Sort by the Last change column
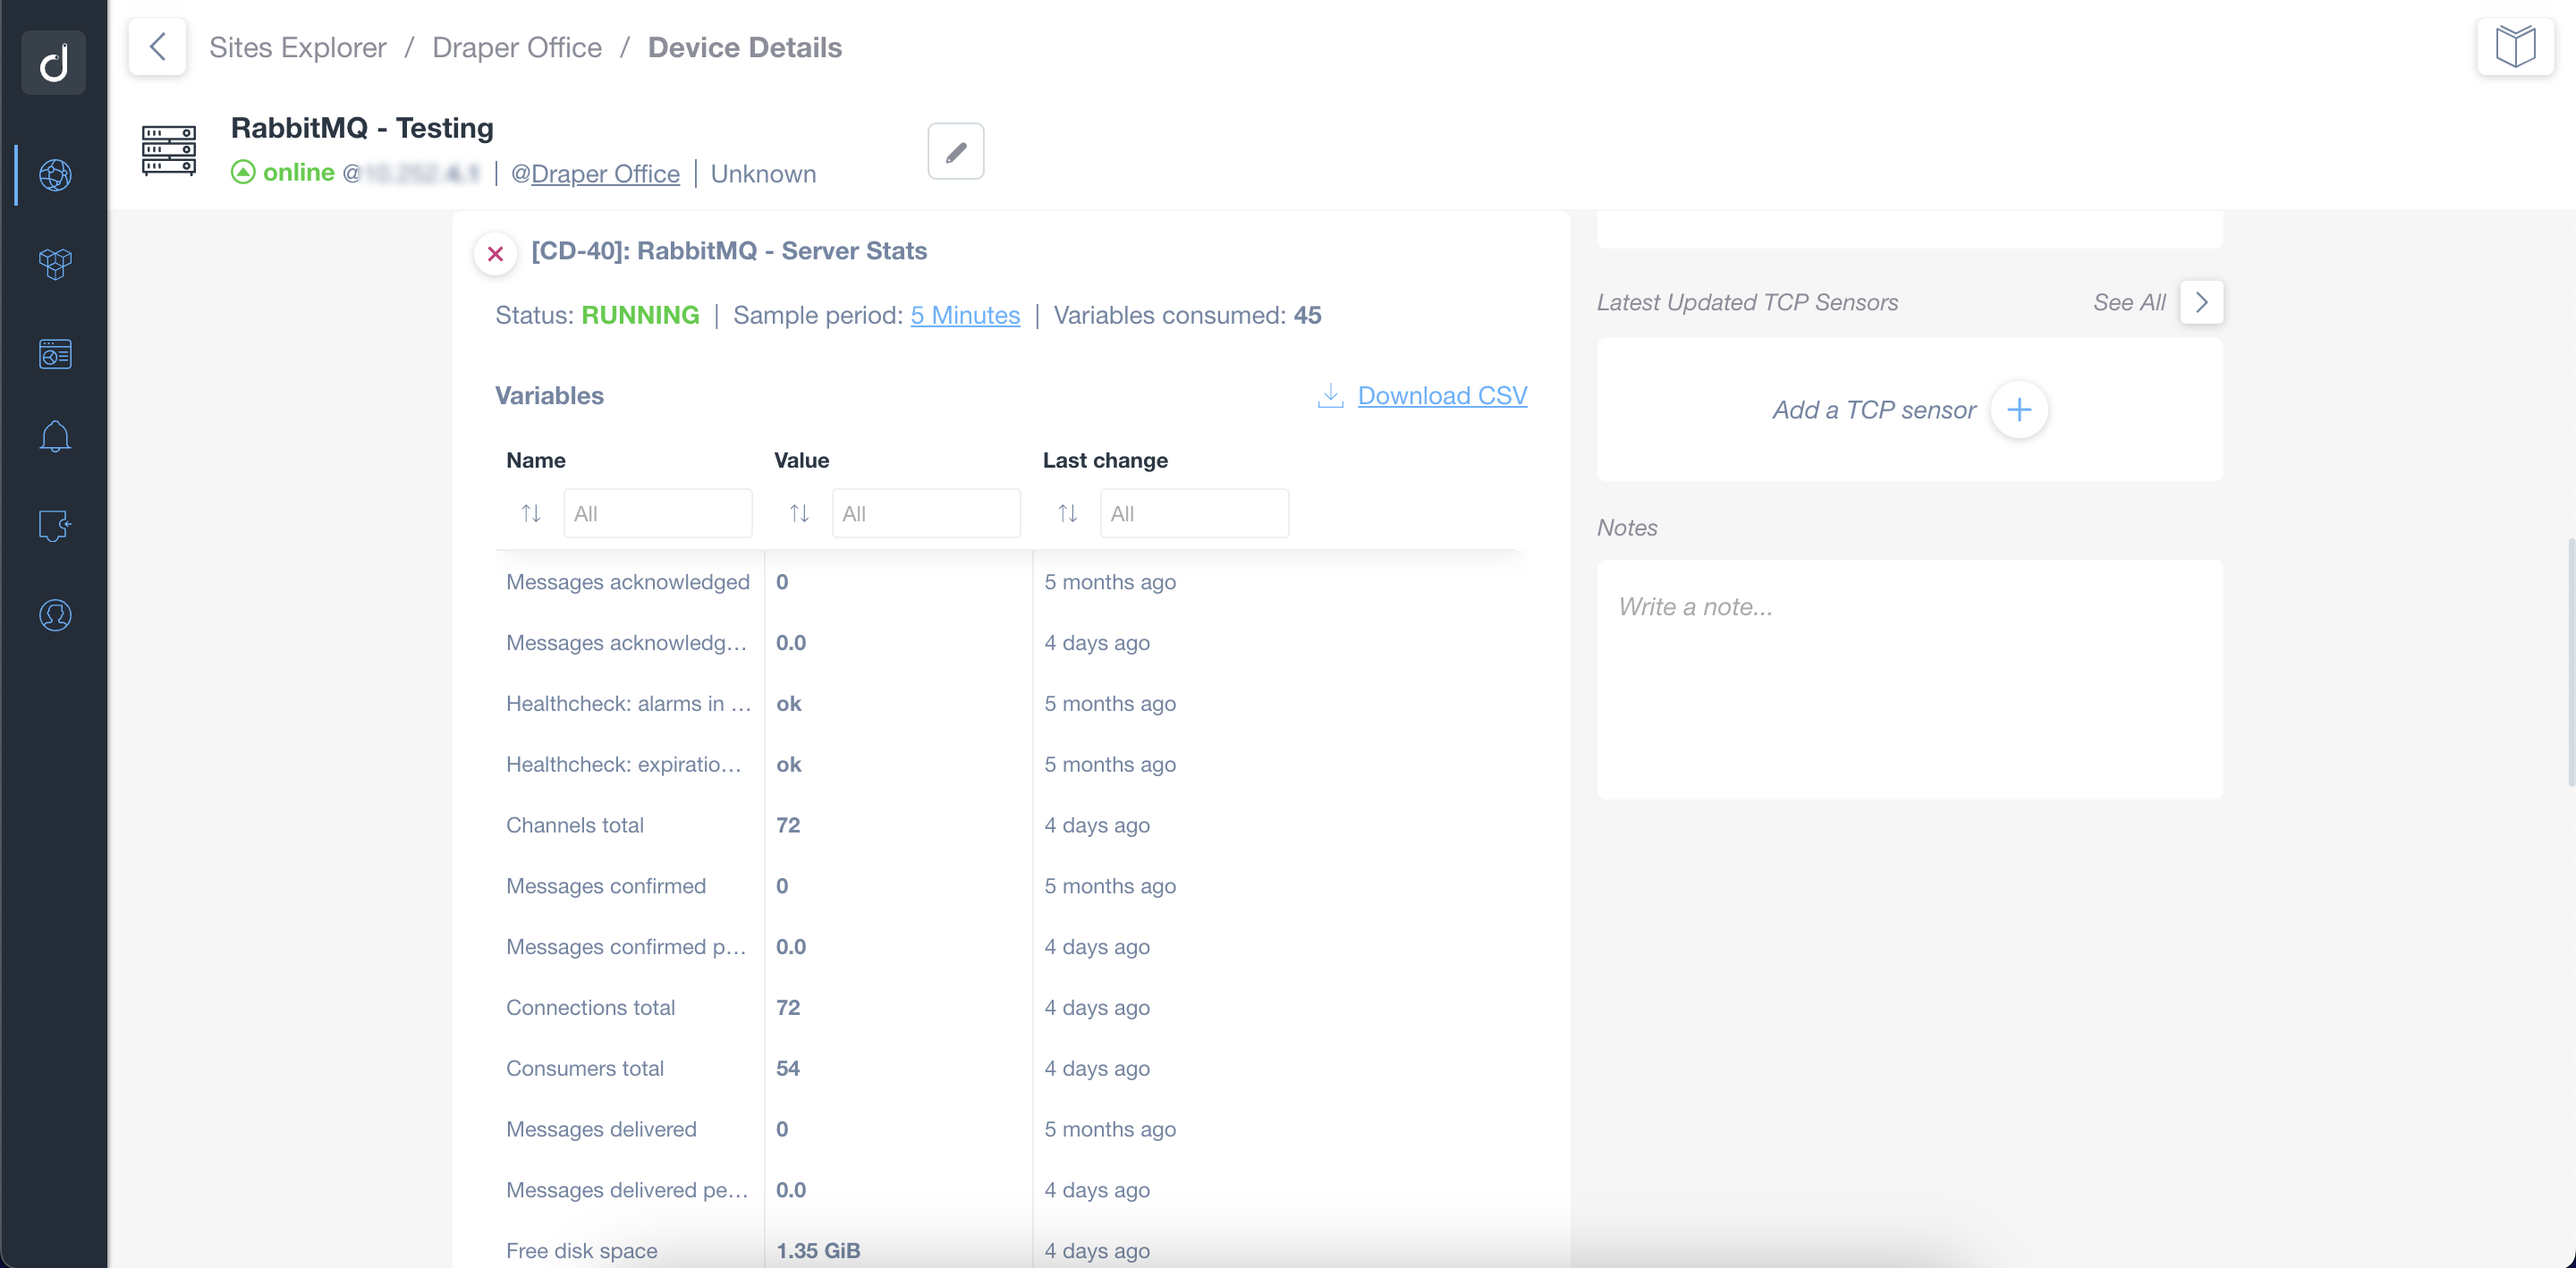This screenshot has width=2576, height=1268. pyautogui.click(x=1067, y=513)
